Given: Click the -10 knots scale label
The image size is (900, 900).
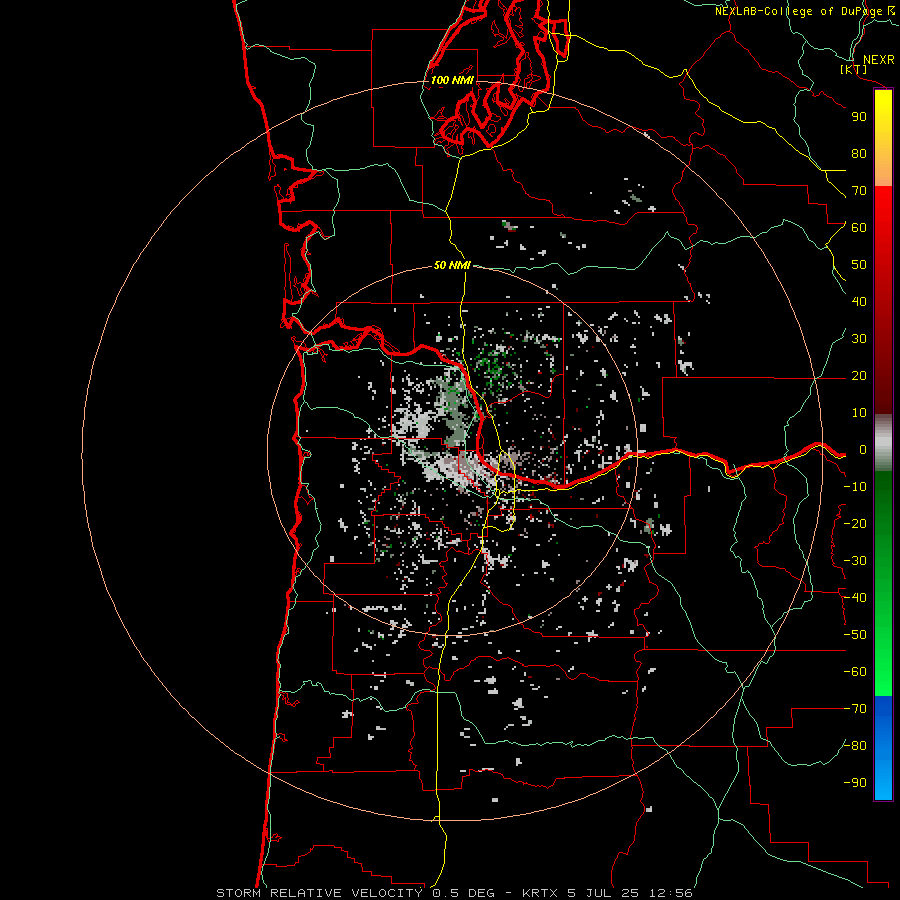Looking at the screenshot, I should (x=855, y=487).
